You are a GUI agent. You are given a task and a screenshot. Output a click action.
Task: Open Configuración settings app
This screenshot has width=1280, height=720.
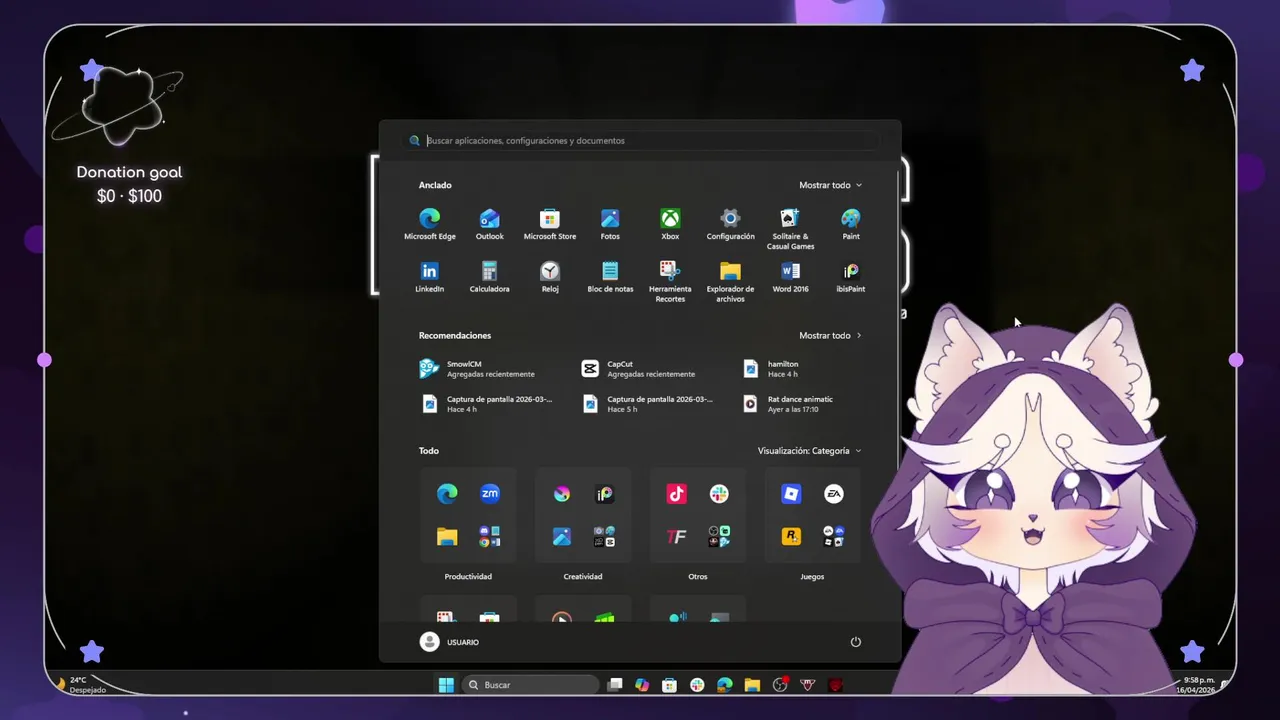coord(730,224)
